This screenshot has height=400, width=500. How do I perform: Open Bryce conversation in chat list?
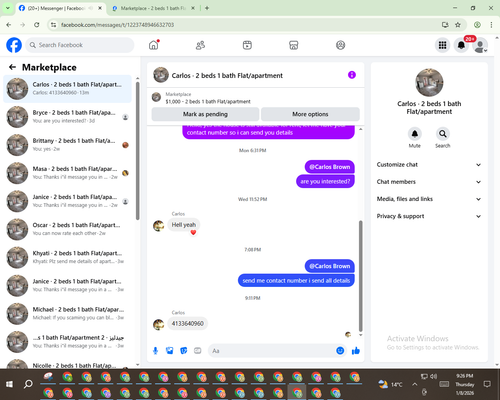point(68,117)
